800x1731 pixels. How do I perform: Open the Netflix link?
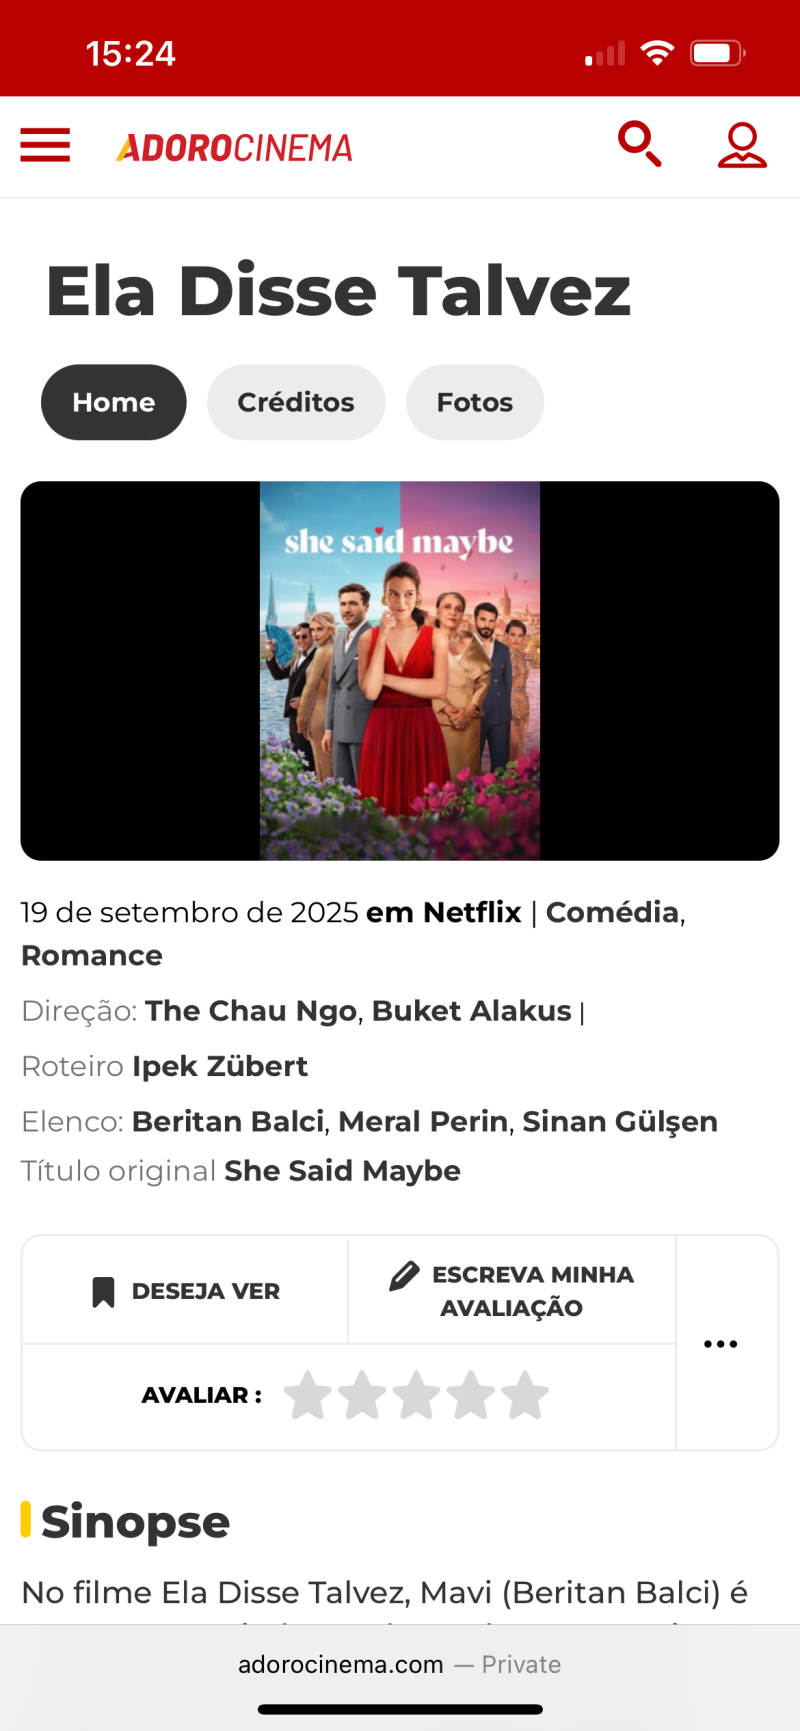pyautogui.click(x=472, y=912)
